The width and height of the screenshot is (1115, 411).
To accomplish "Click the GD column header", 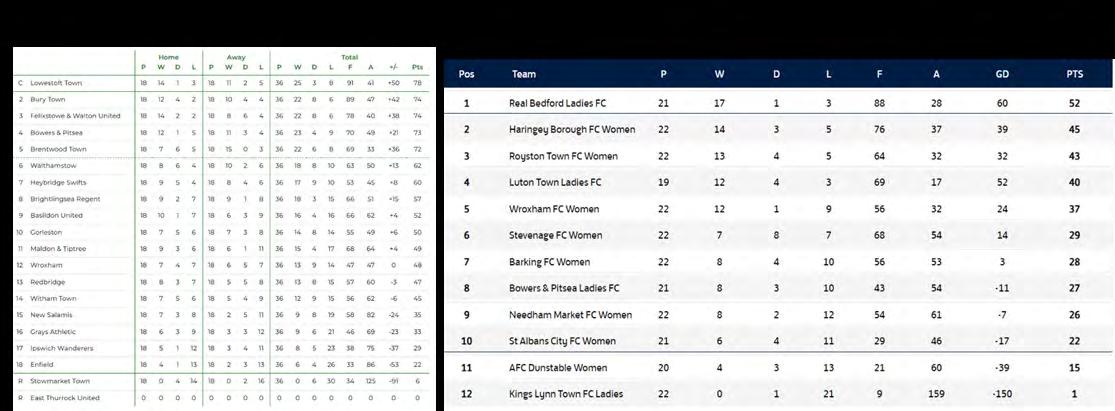I will coord(1002,74).
